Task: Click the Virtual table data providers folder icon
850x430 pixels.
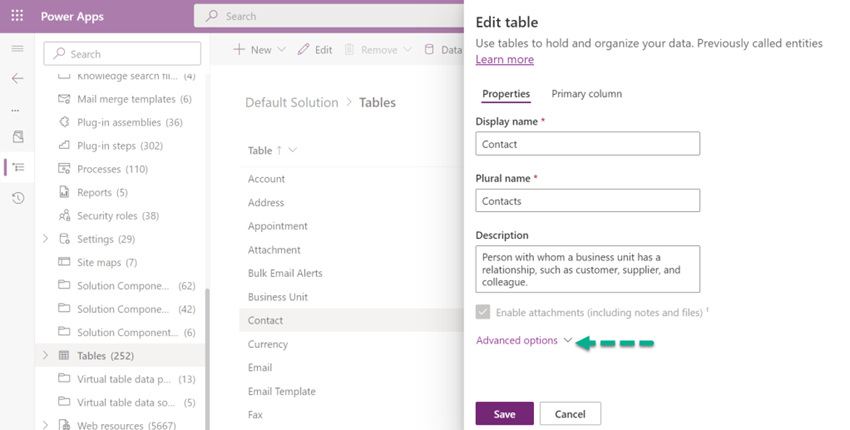Action: (64, 378)
